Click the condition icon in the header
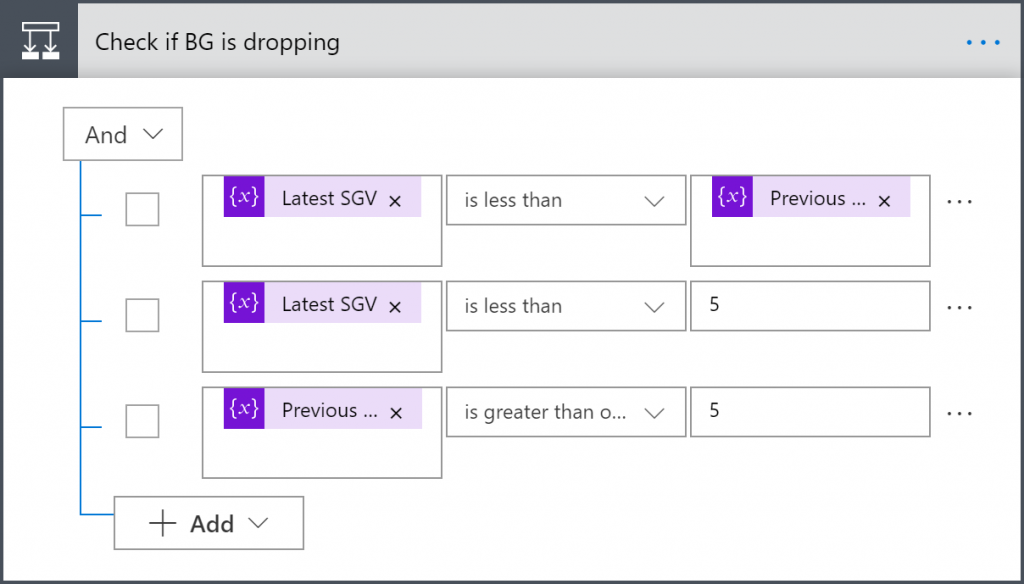Viewport: 1024px width, 584px height. [40, 42]
